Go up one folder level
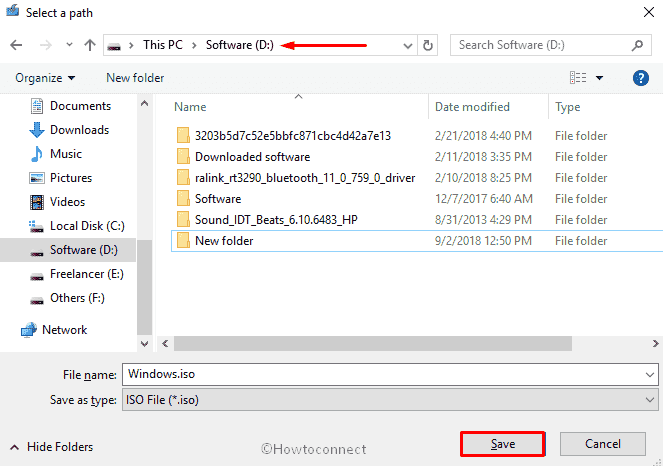 90,45
